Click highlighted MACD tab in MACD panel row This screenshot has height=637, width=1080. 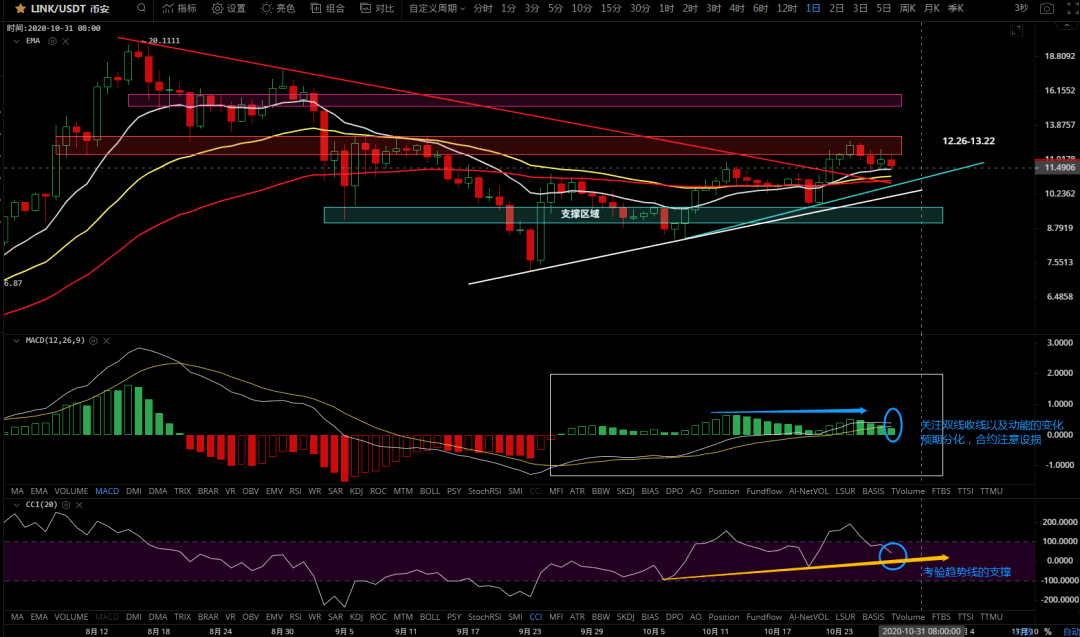coord(107,491)
